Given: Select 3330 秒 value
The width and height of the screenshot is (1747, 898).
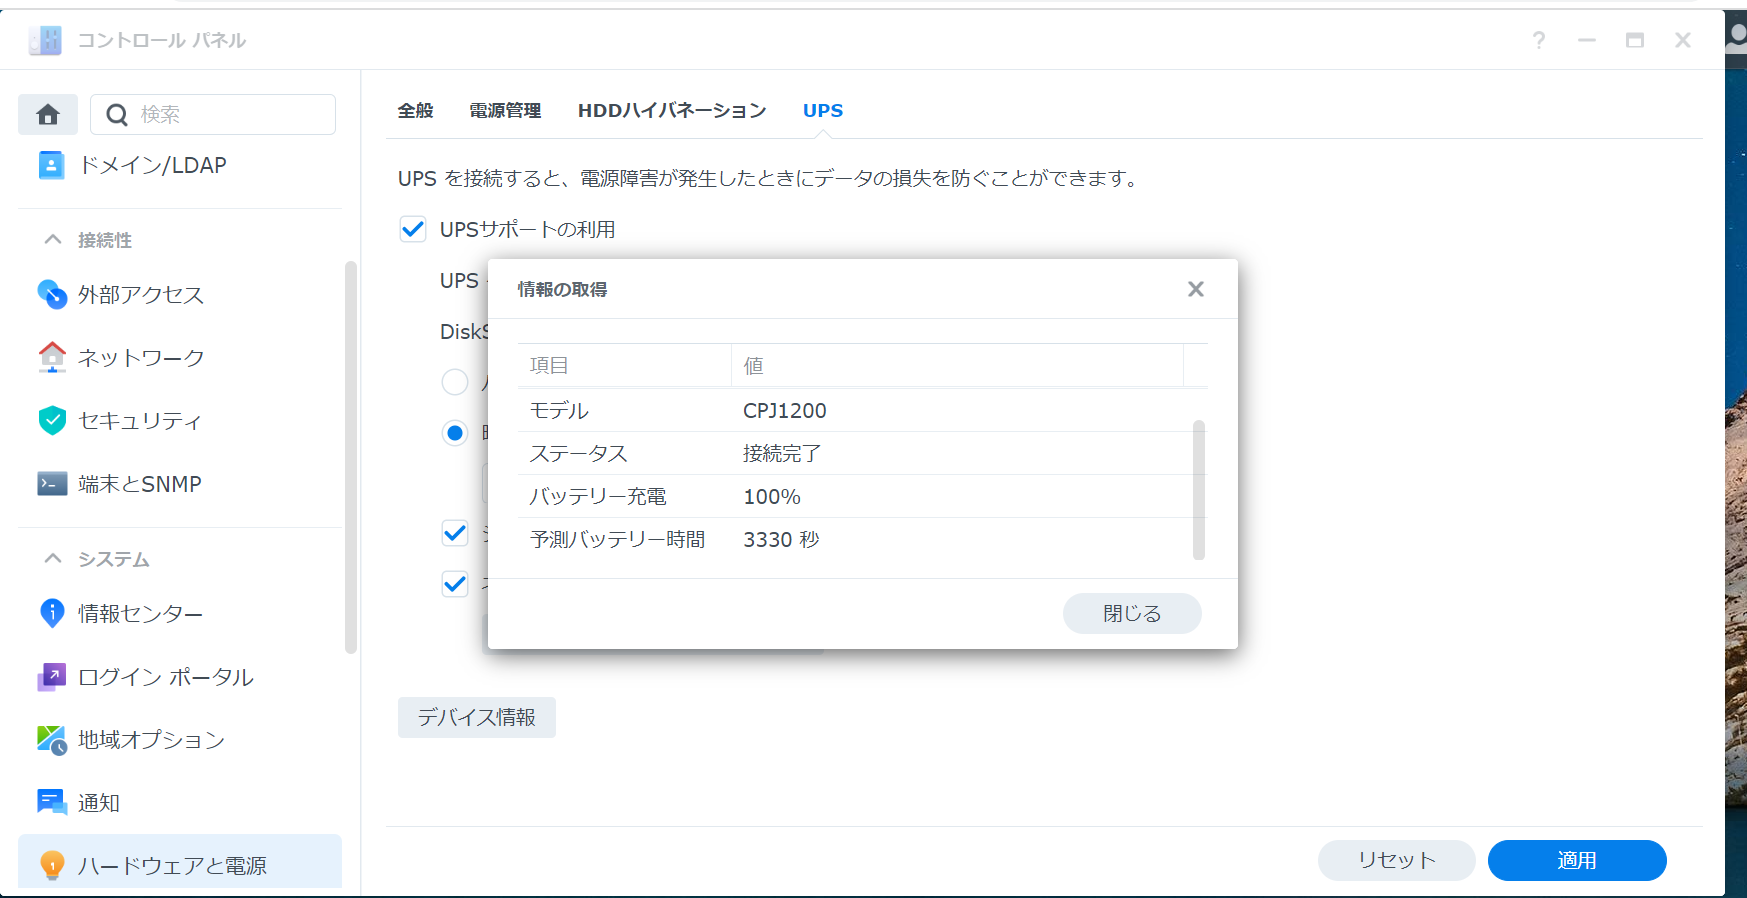Looking at the screenshot, I should pos(781,539).
